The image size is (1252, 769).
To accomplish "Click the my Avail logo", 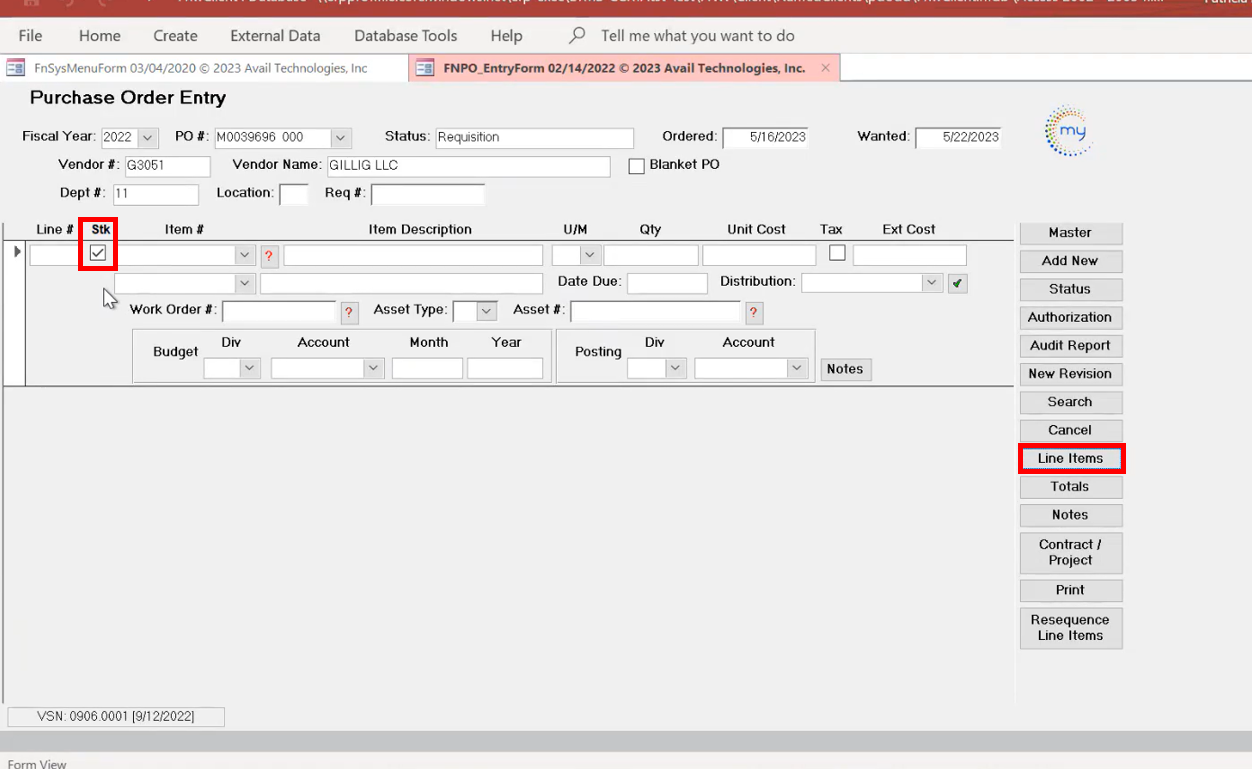I will pos(1068,131).
